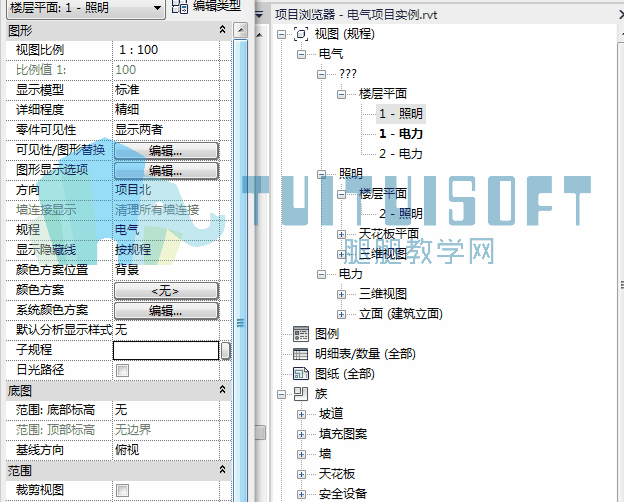Collapse the 族 tree node
Viewport: 624px width, 502px height.
(x=281, y=395)
